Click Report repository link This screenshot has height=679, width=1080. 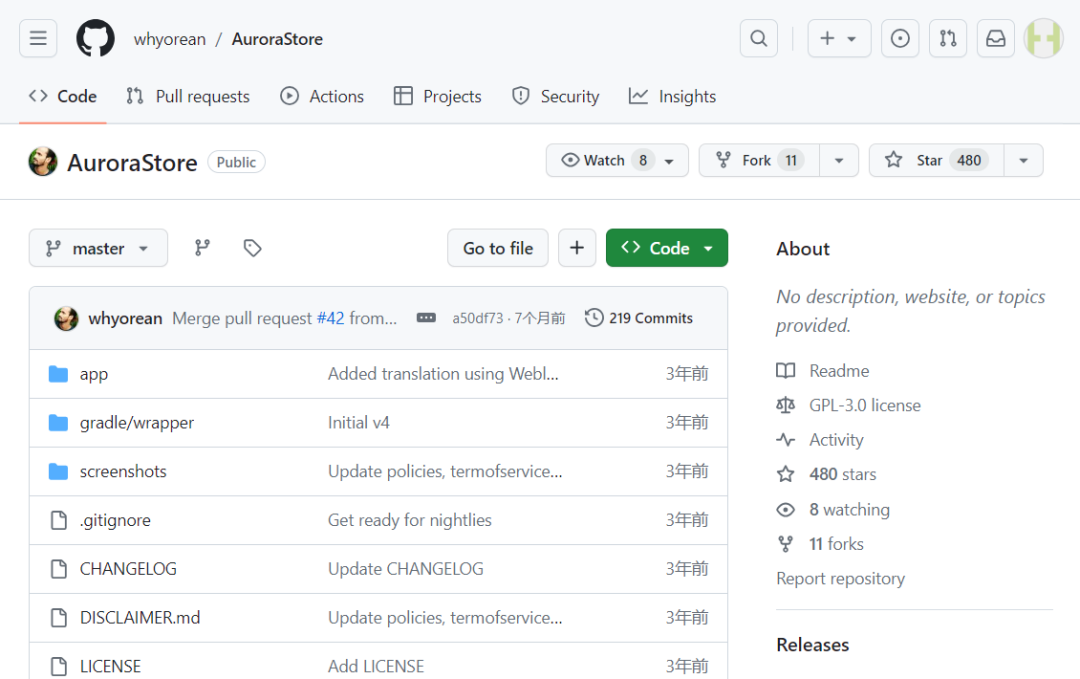tap(840, 578)
